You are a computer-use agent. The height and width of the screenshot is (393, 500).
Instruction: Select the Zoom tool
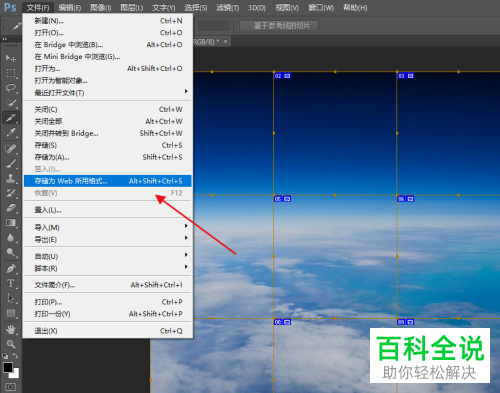(x=11, y=344)
